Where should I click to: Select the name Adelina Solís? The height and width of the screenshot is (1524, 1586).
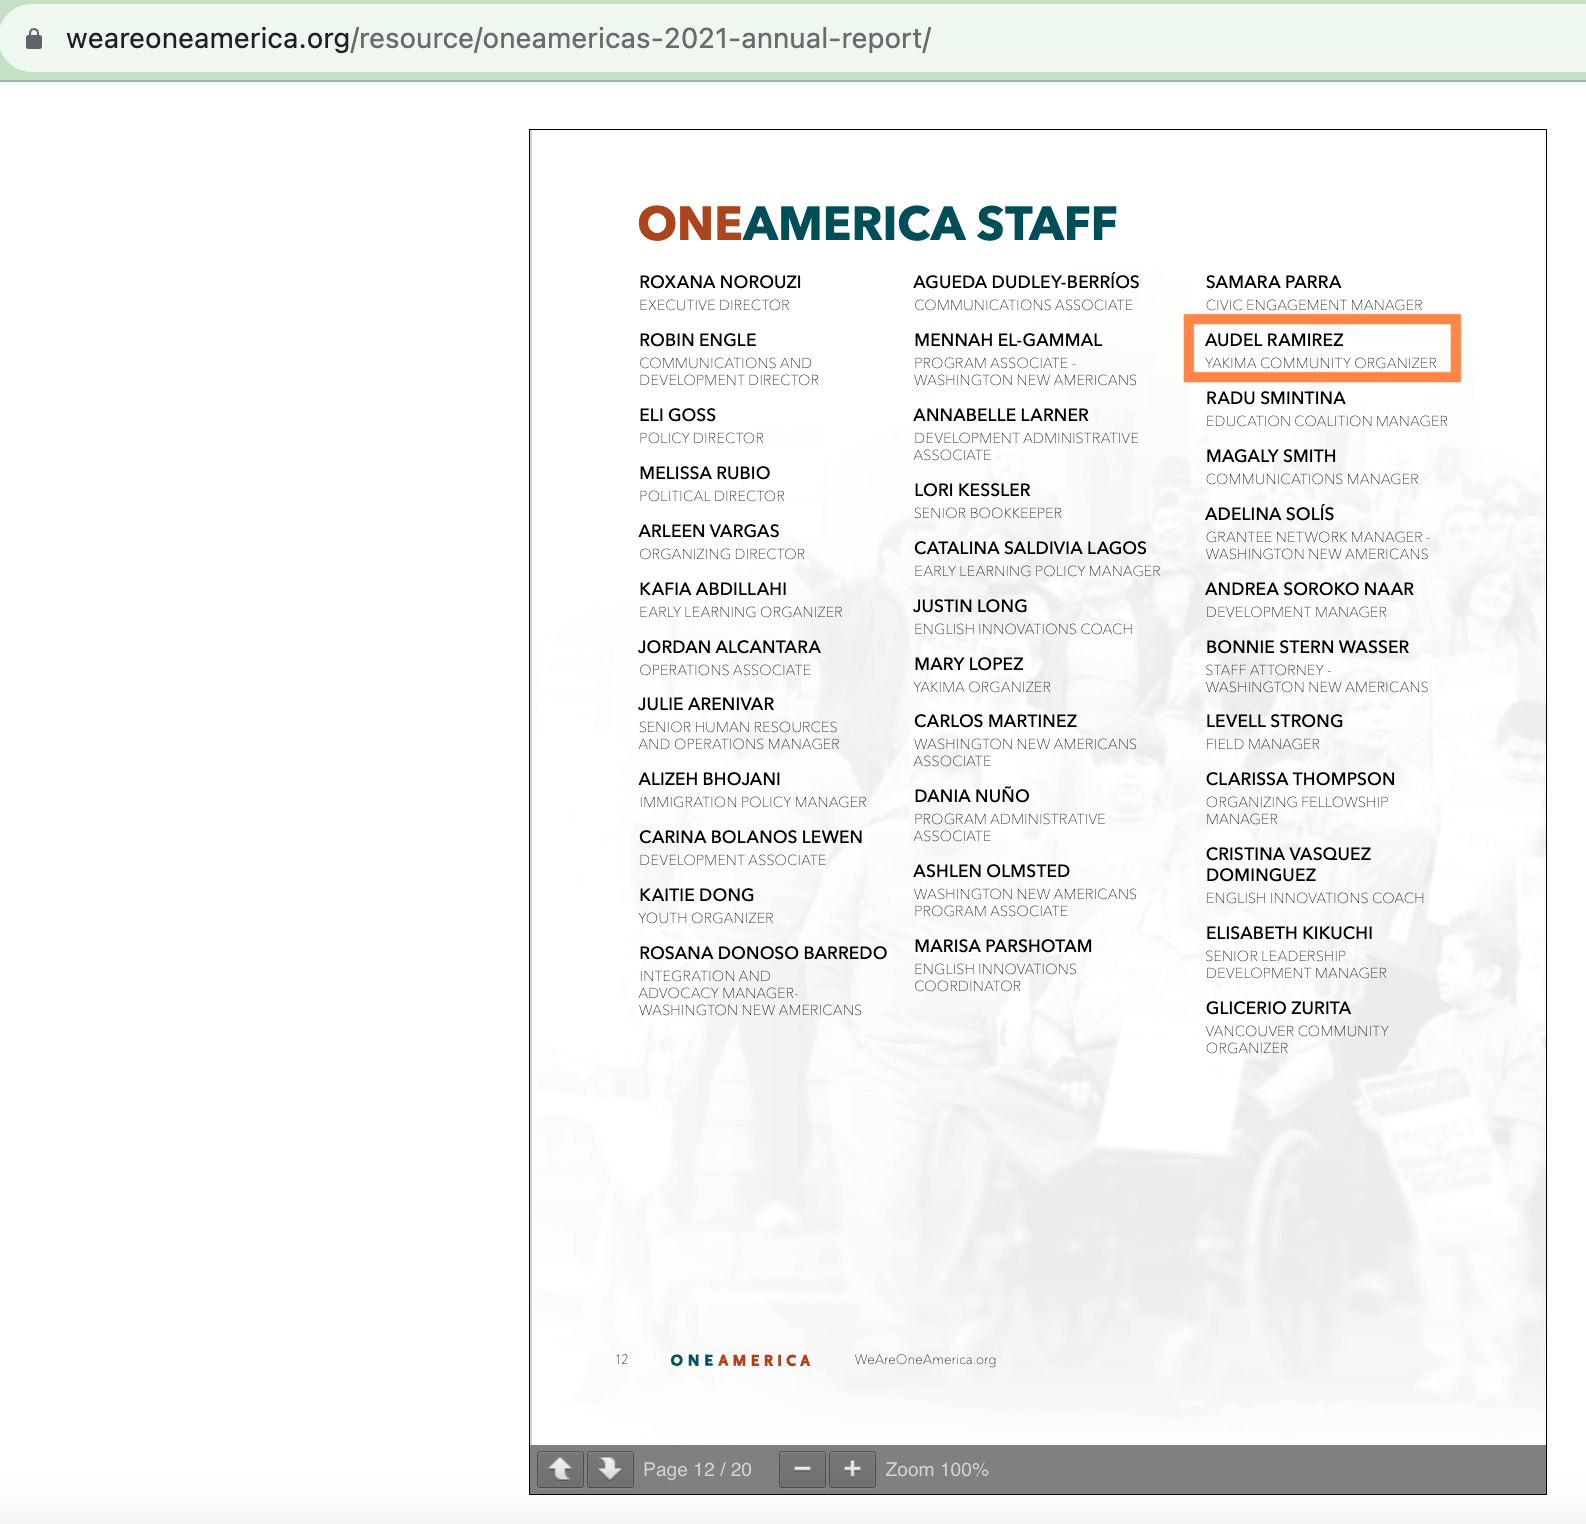(x=1270, y=514)
